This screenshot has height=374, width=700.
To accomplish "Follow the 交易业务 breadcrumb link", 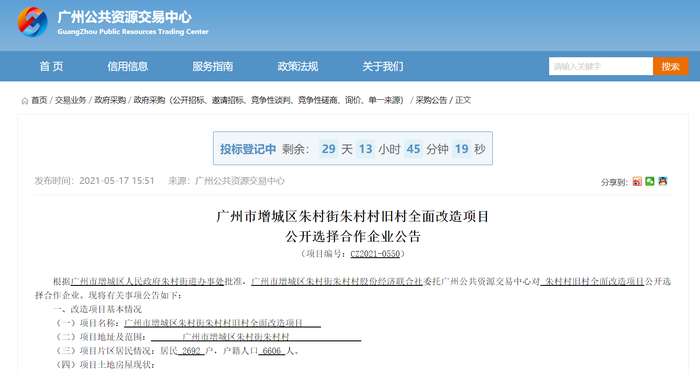I will [x=71, y=100].
